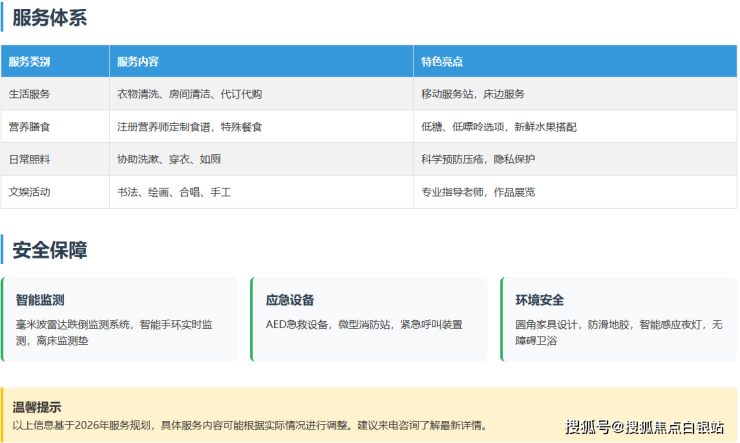Click the 衣物清洗、房间清洁、代订代购 cell
740x443 pixels.
click(189, 94)
